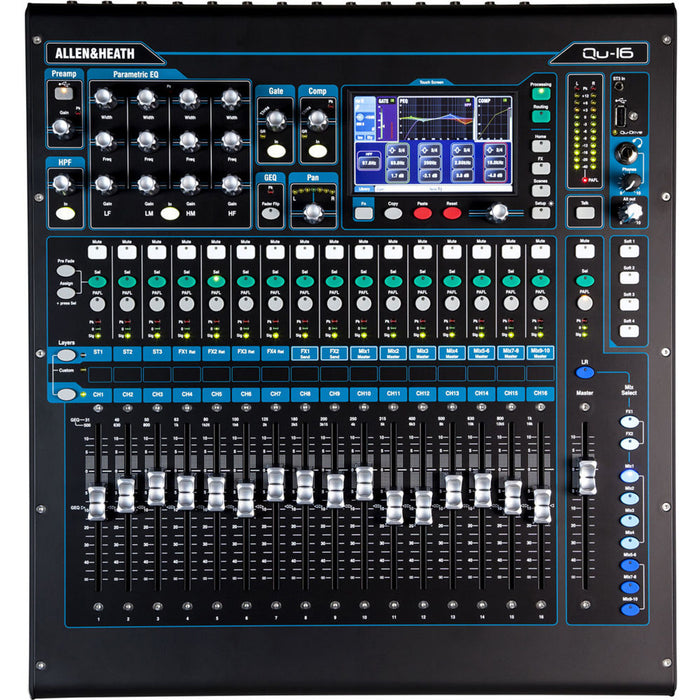Select Mix1 in Mix Select

pos(629,476)
